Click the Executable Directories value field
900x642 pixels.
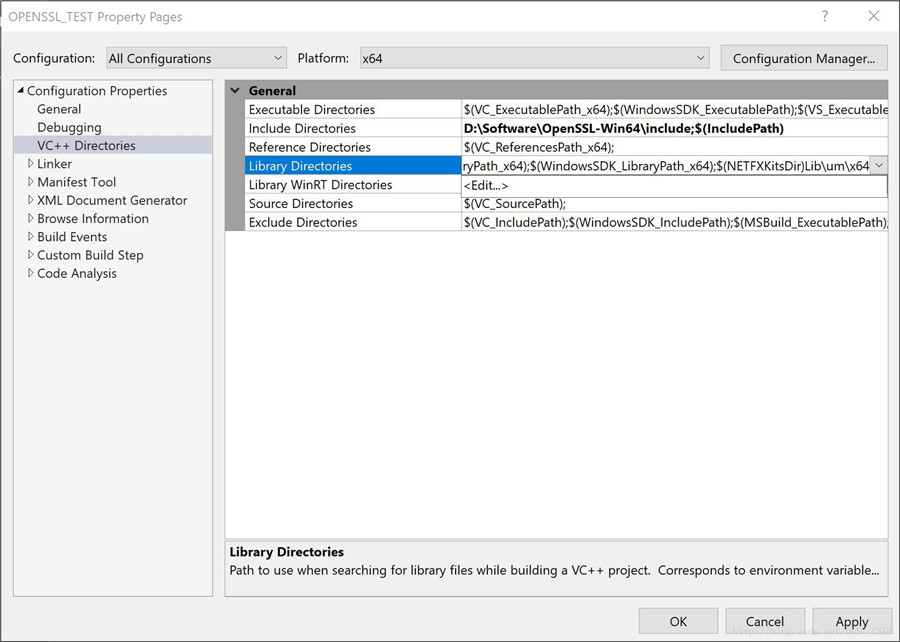point(675,110)
